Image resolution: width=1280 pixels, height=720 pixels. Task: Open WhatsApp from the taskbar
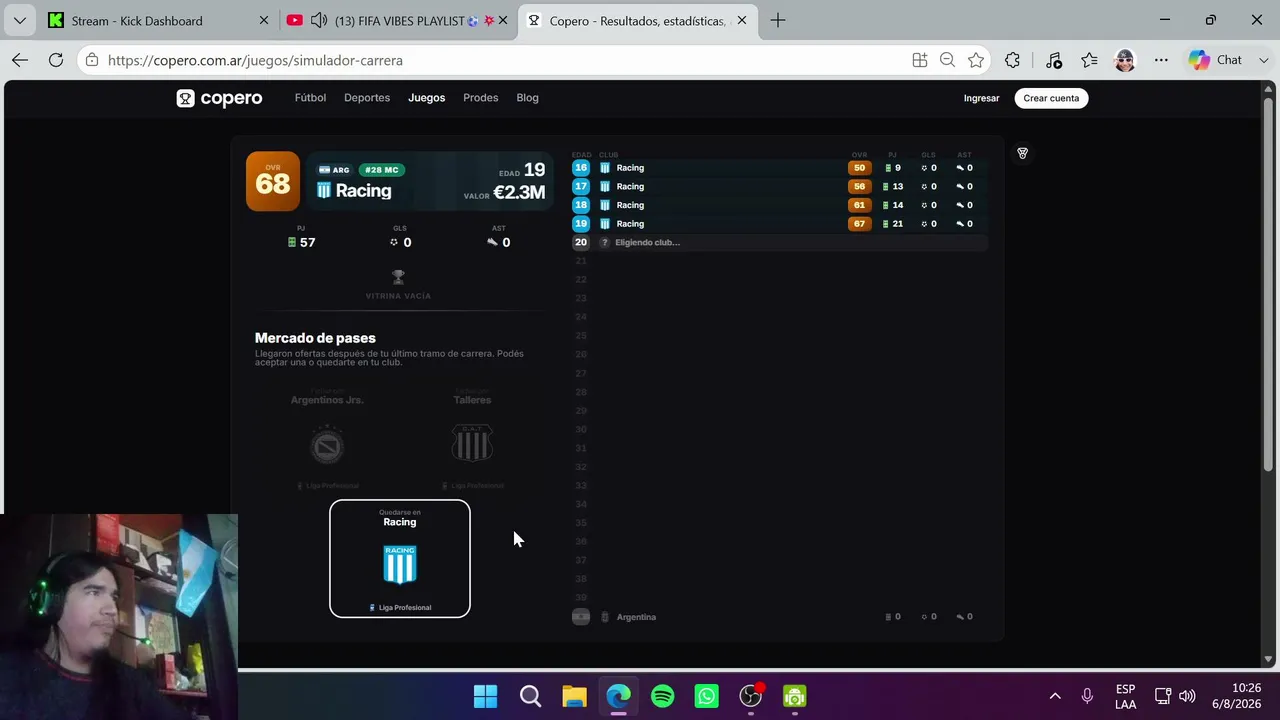pyautogui.click(x=706, y=696)
